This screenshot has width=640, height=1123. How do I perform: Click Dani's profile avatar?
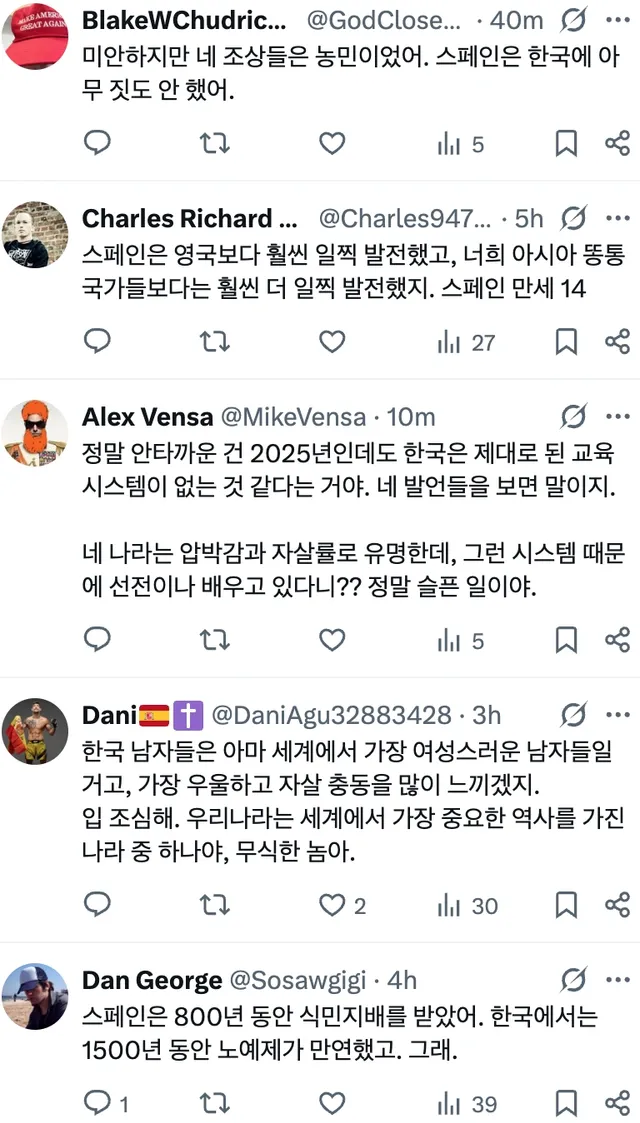pos(35,731)
